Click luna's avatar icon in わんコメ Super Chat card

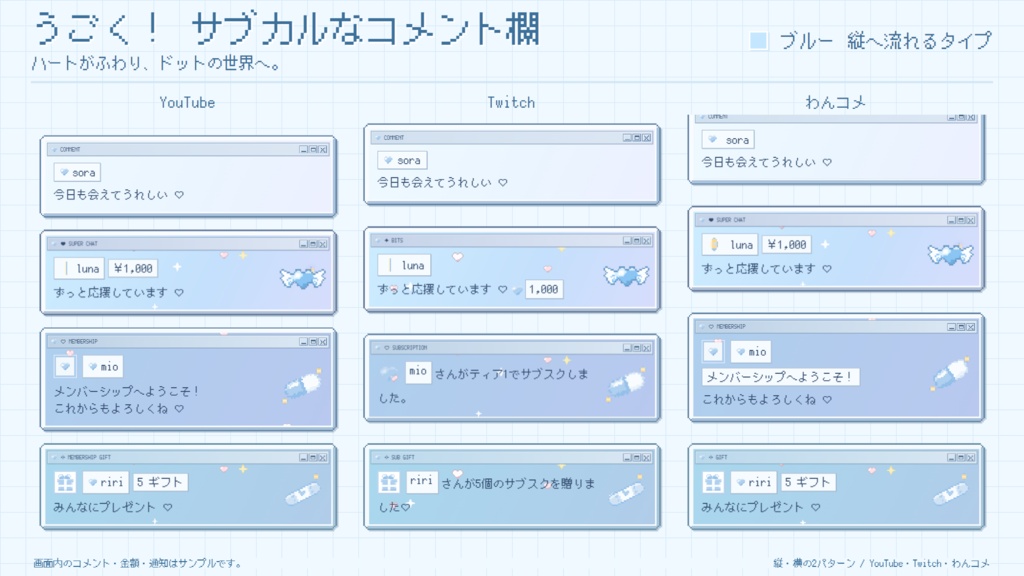pos(714,244)
